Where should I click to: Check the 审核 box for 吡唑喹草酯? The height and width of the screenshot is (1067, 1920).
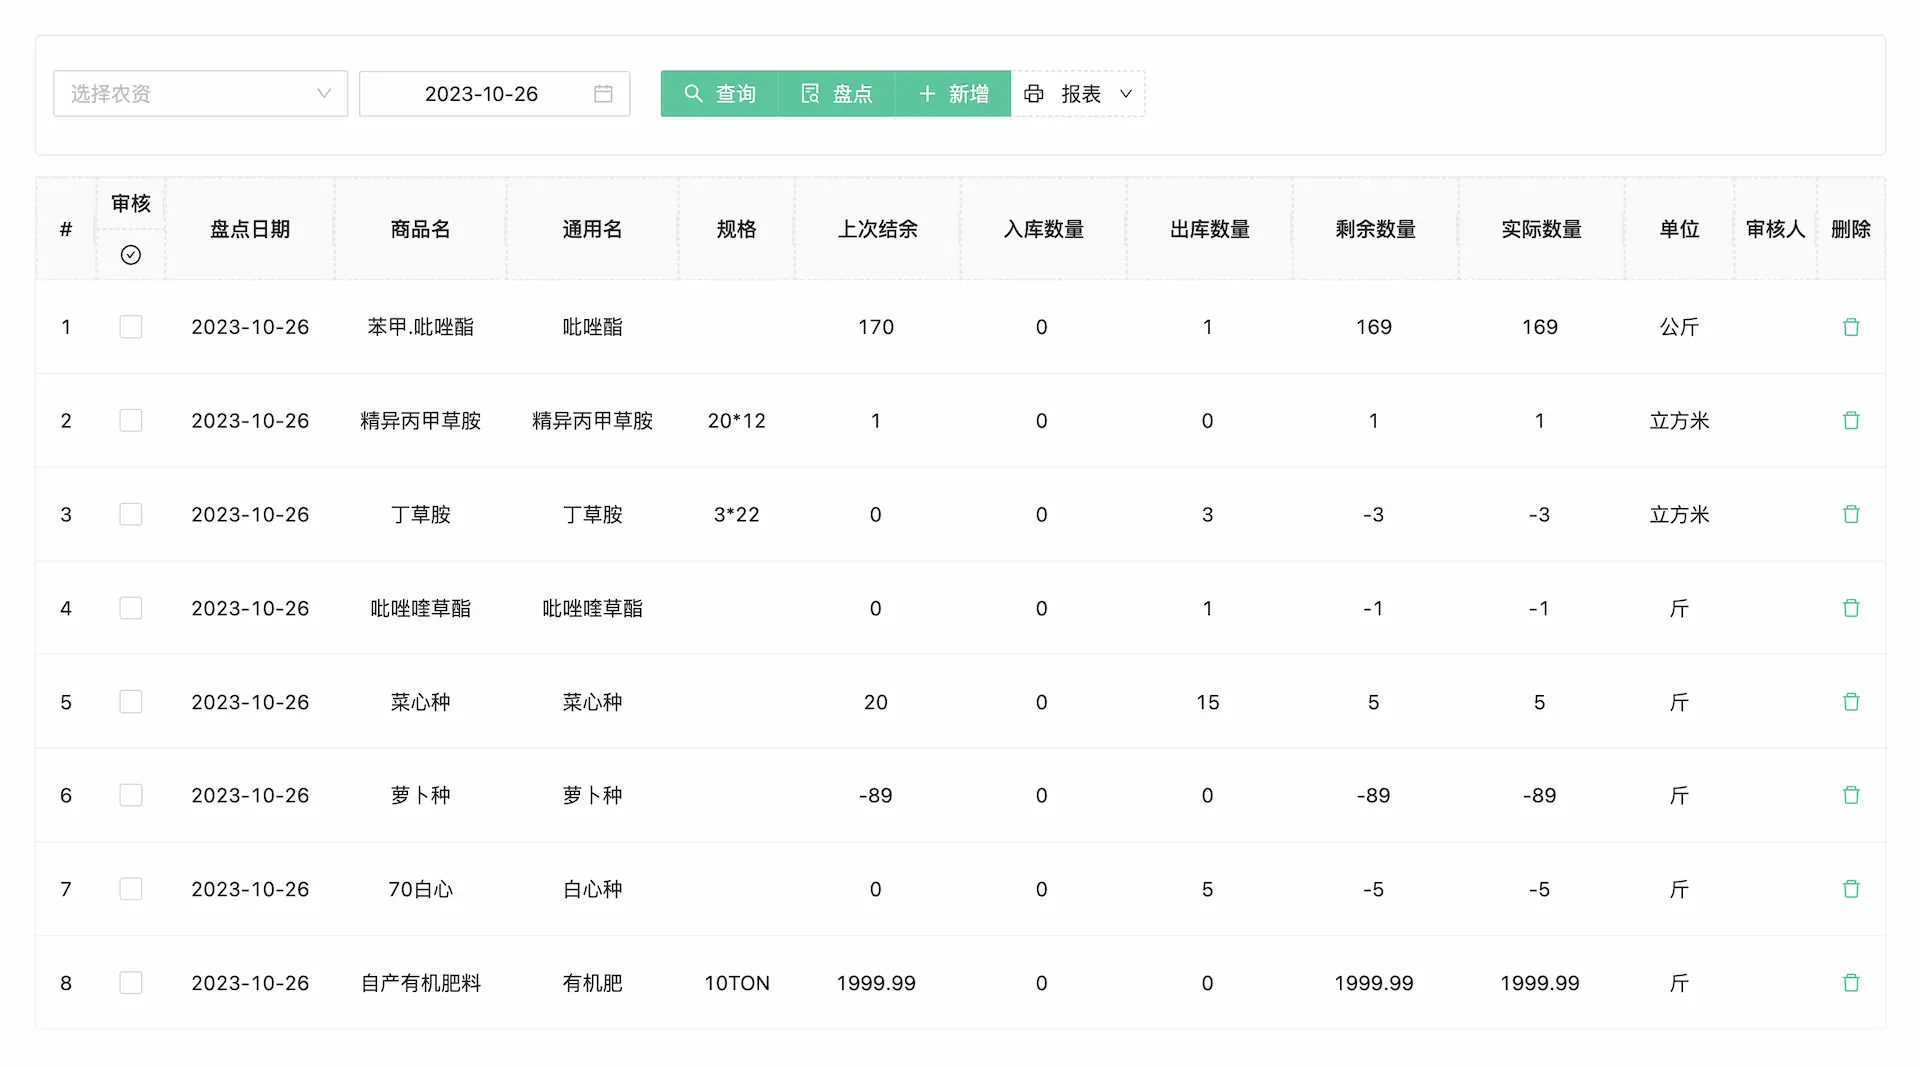click(x=131, y=608)
